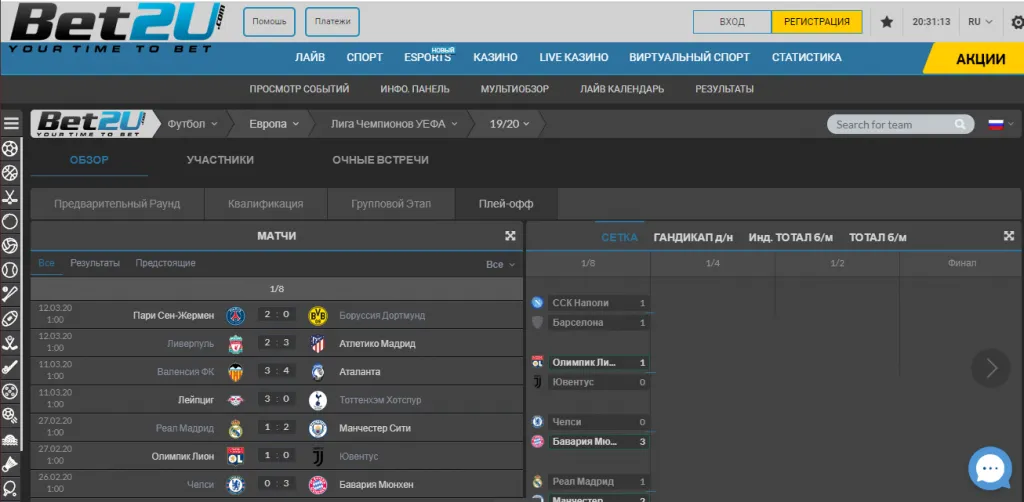Select the soccer ball sport icon

point(10,149)
